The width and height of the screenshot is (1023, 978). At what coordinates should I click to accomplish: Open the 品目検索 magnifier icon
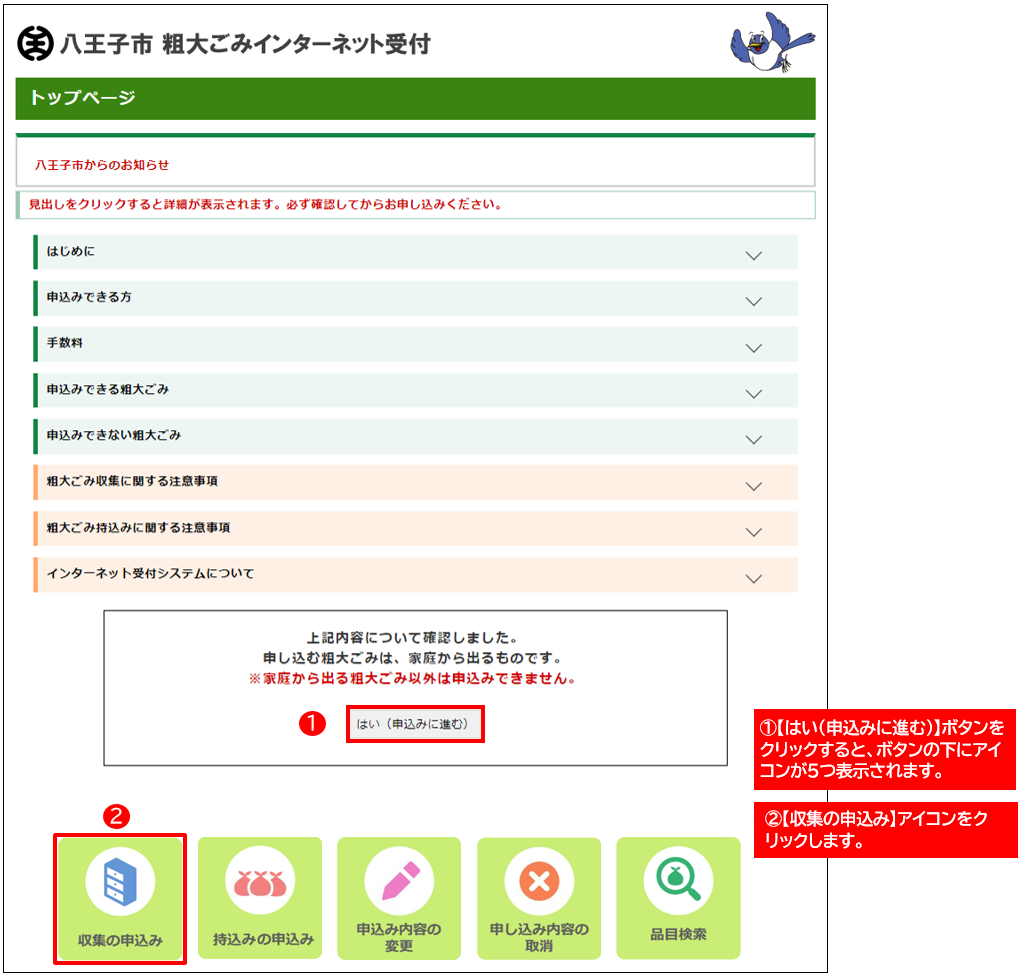pos(678,880)
